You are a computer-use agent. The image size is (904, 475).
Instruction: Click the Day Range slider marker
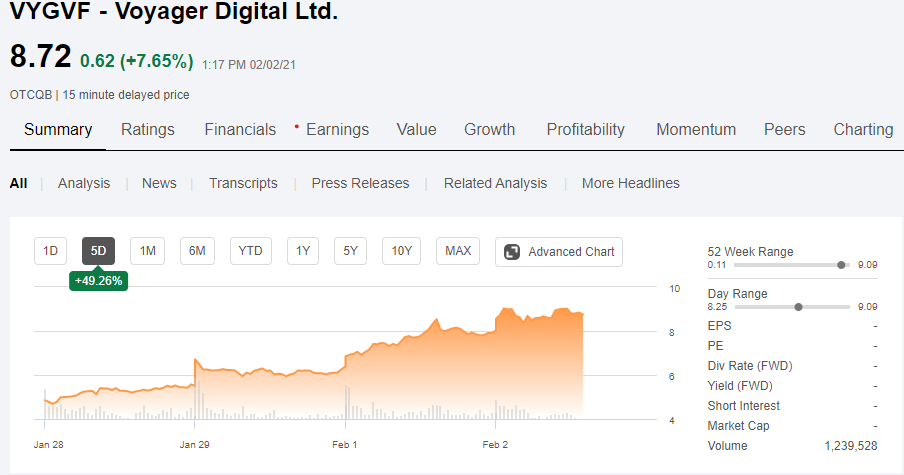(x=798, y=307)
